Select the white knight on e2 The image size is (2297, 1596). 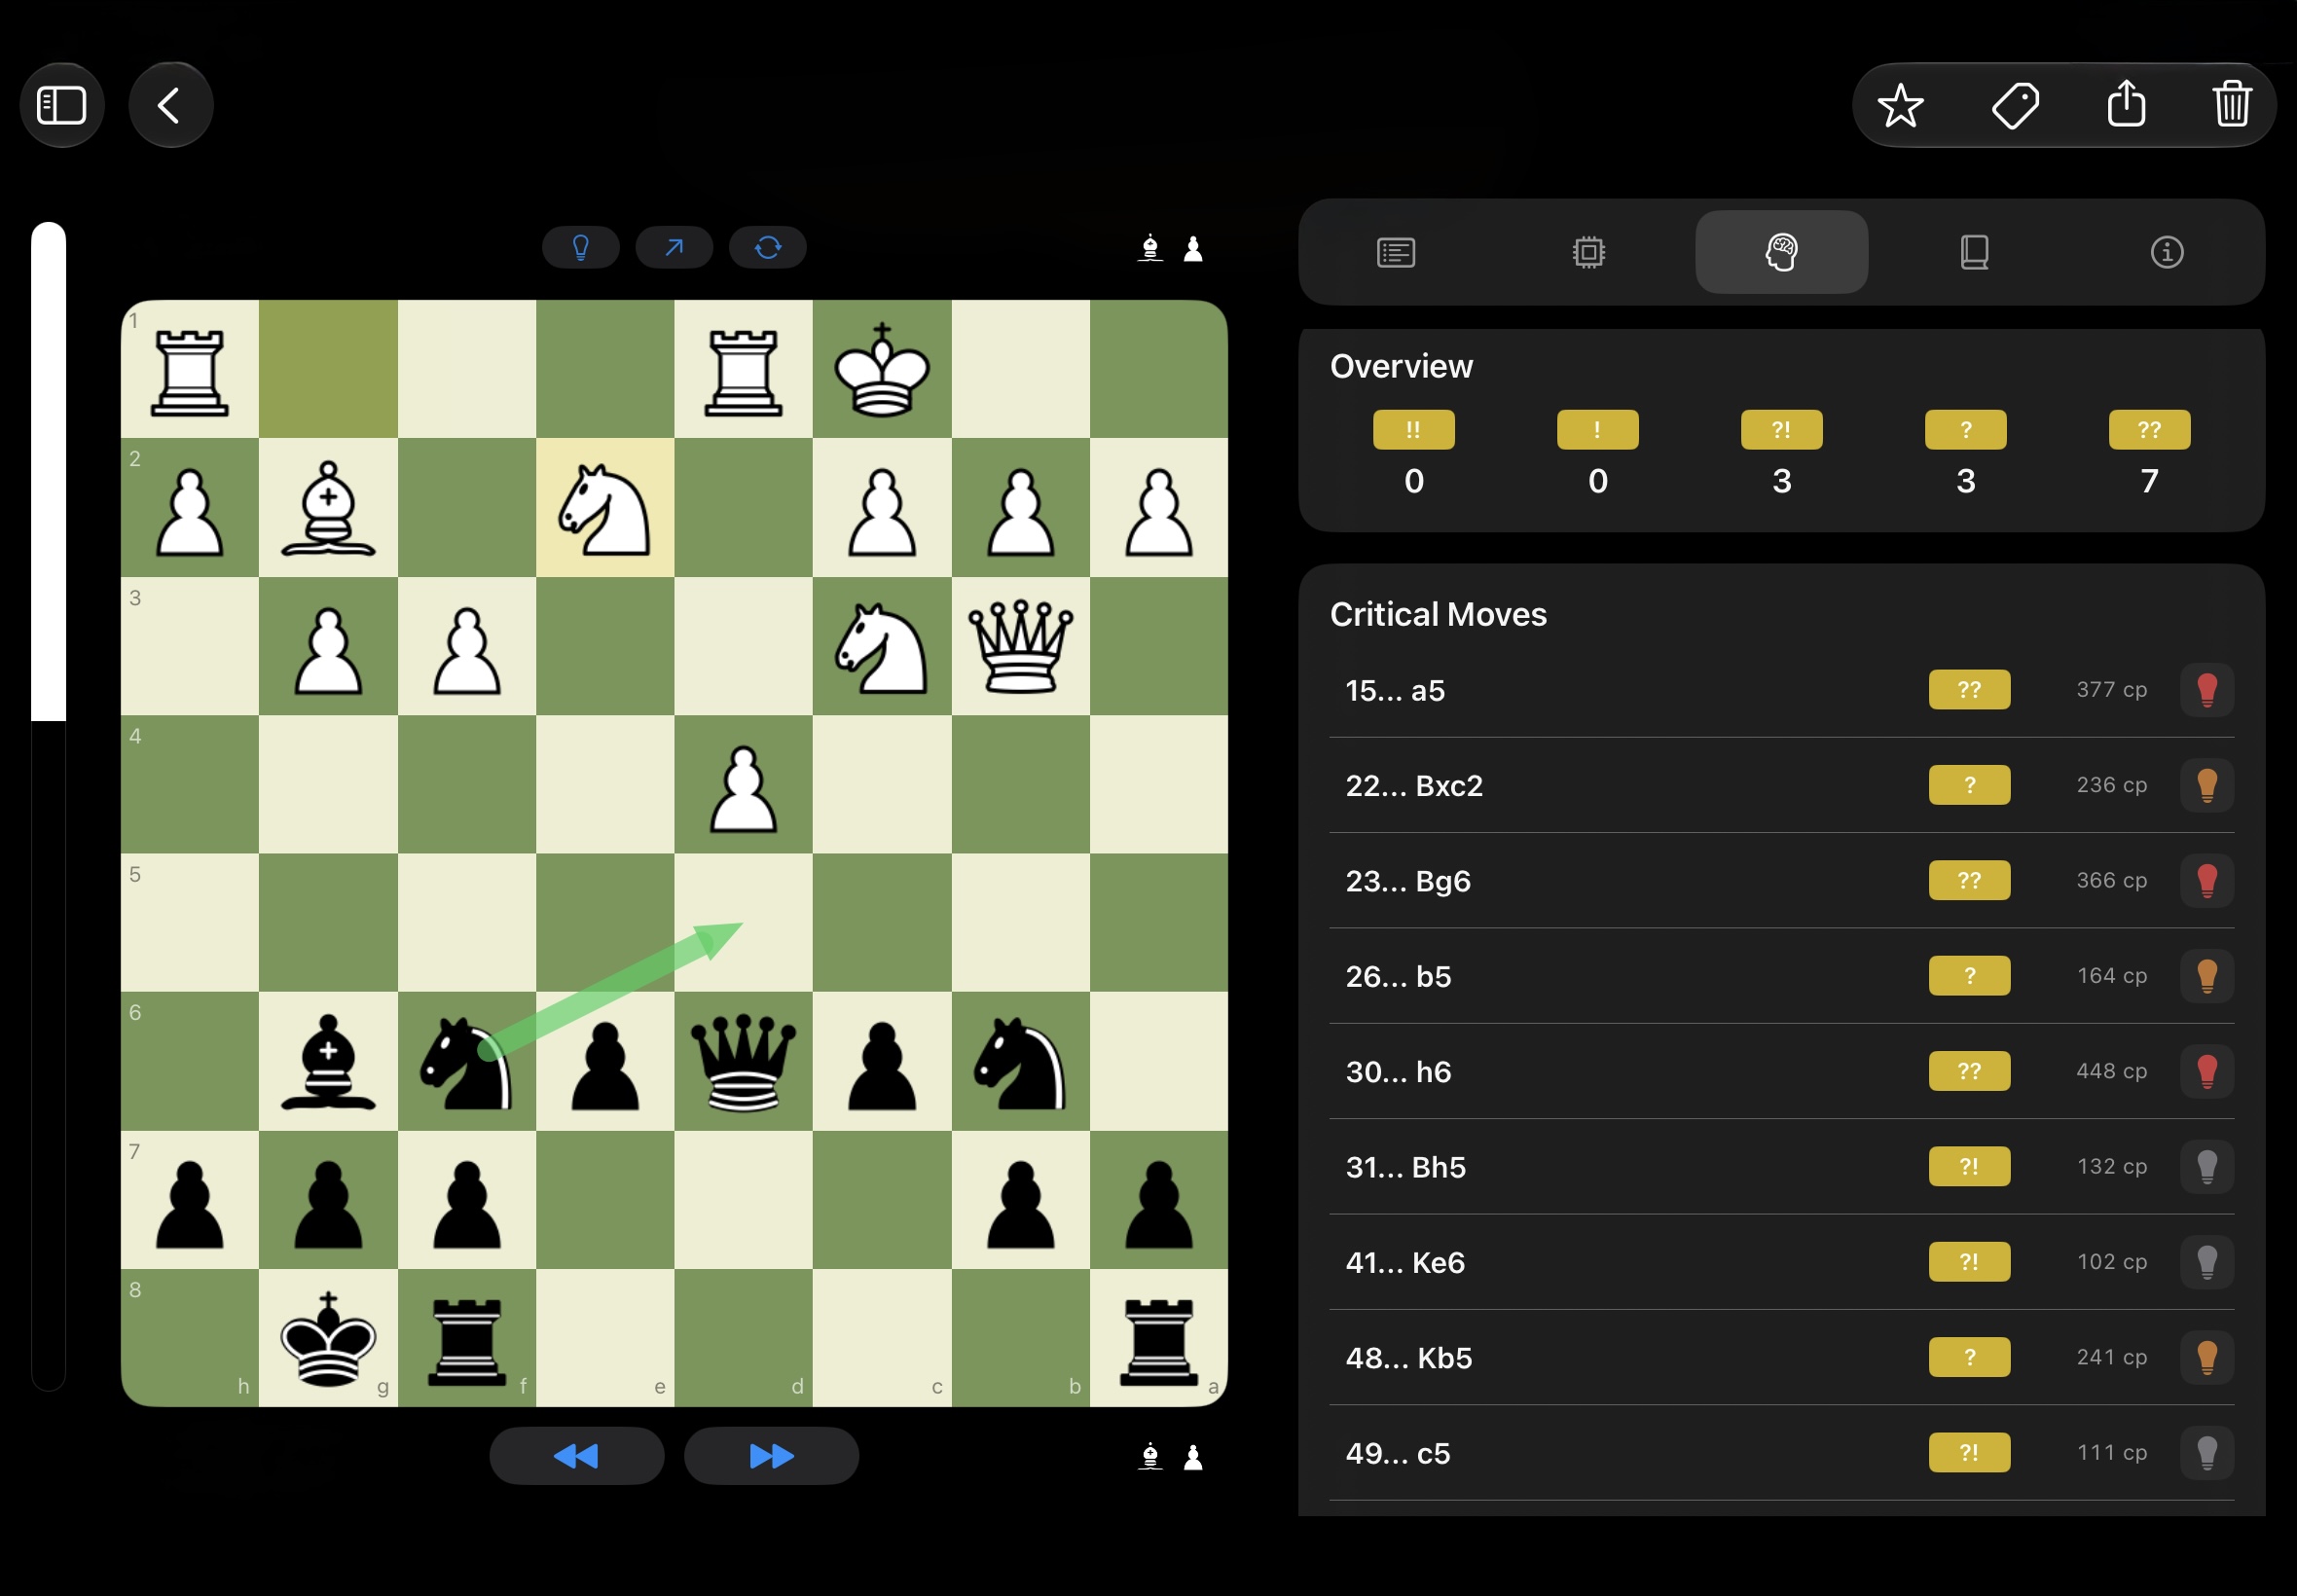click(x=605, y=508)
